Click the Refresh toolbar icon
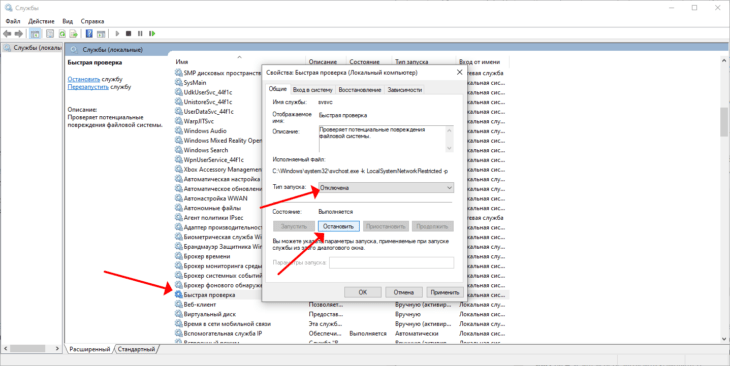The height and width of the screenshot is (366, 730). click(61, 34)
